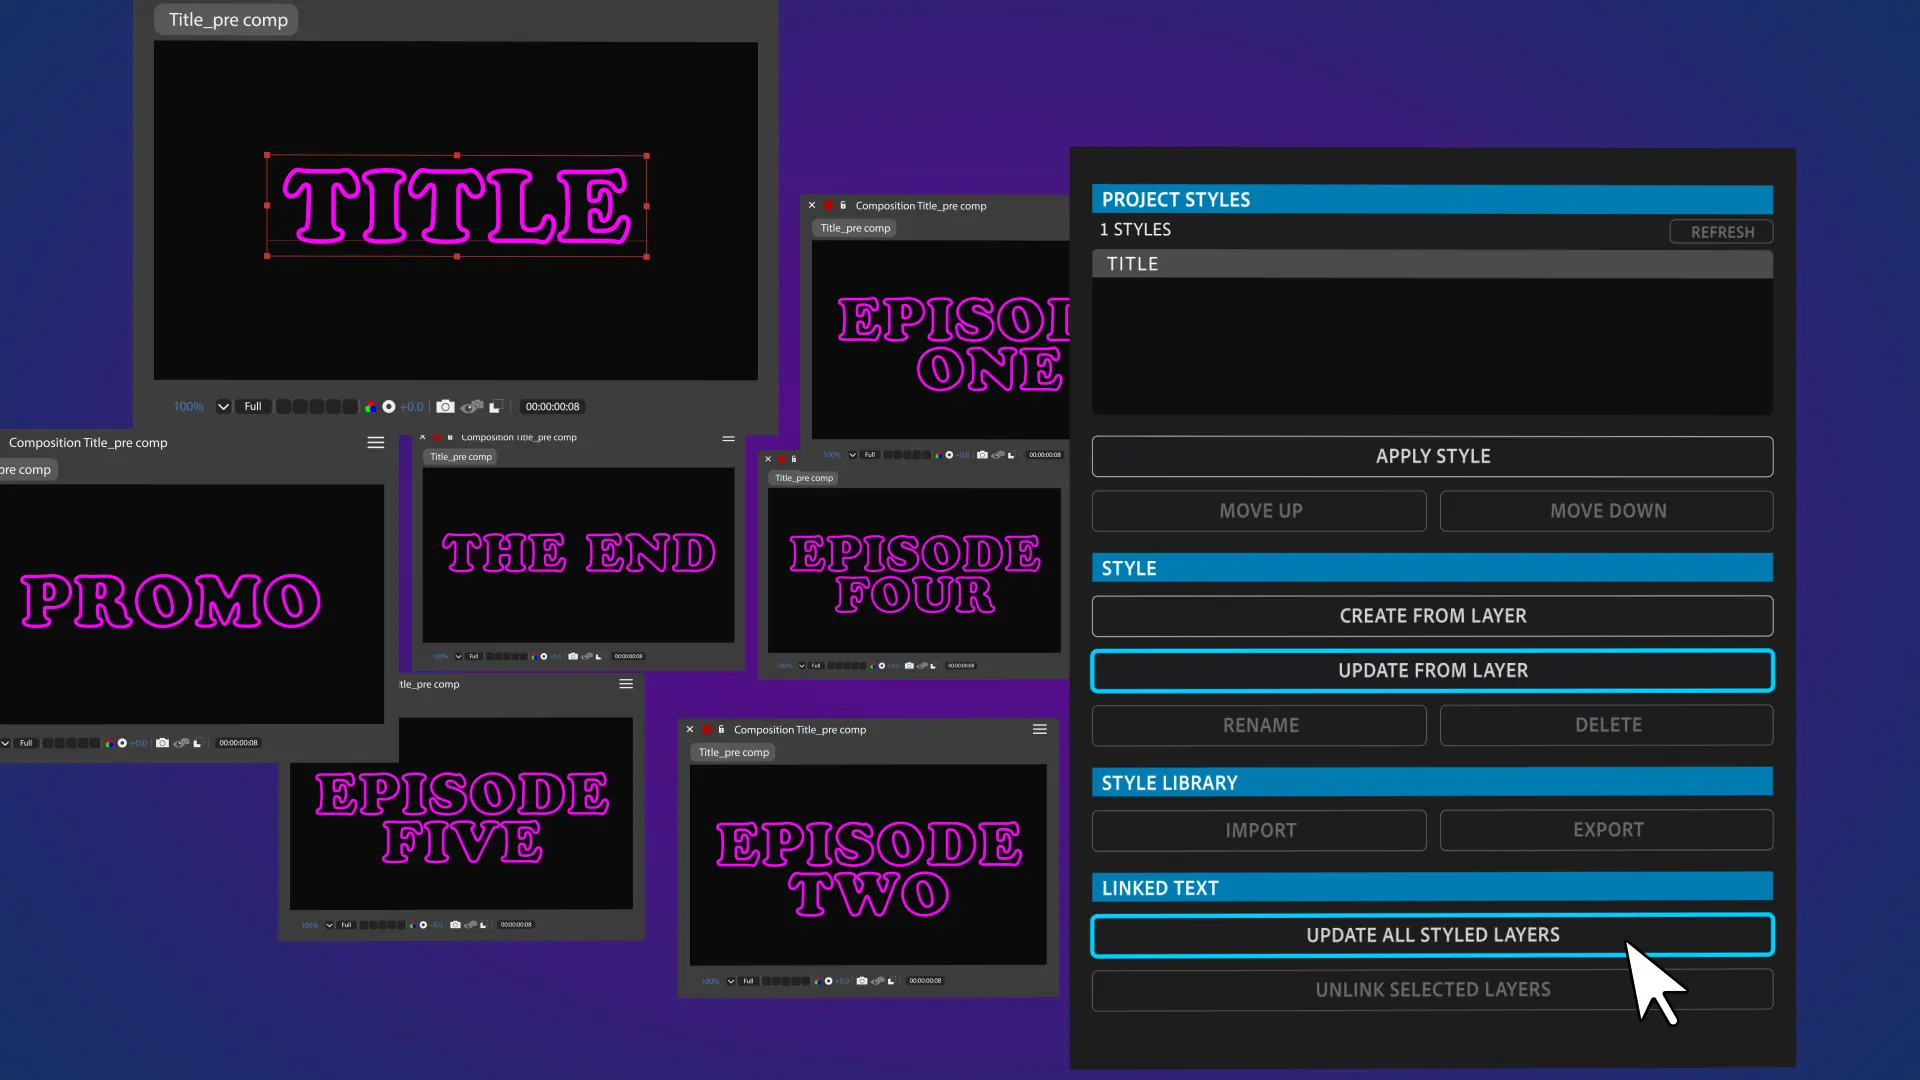Reset exposure in the PROMO window

pyautogui.click(x=122, y=743)
